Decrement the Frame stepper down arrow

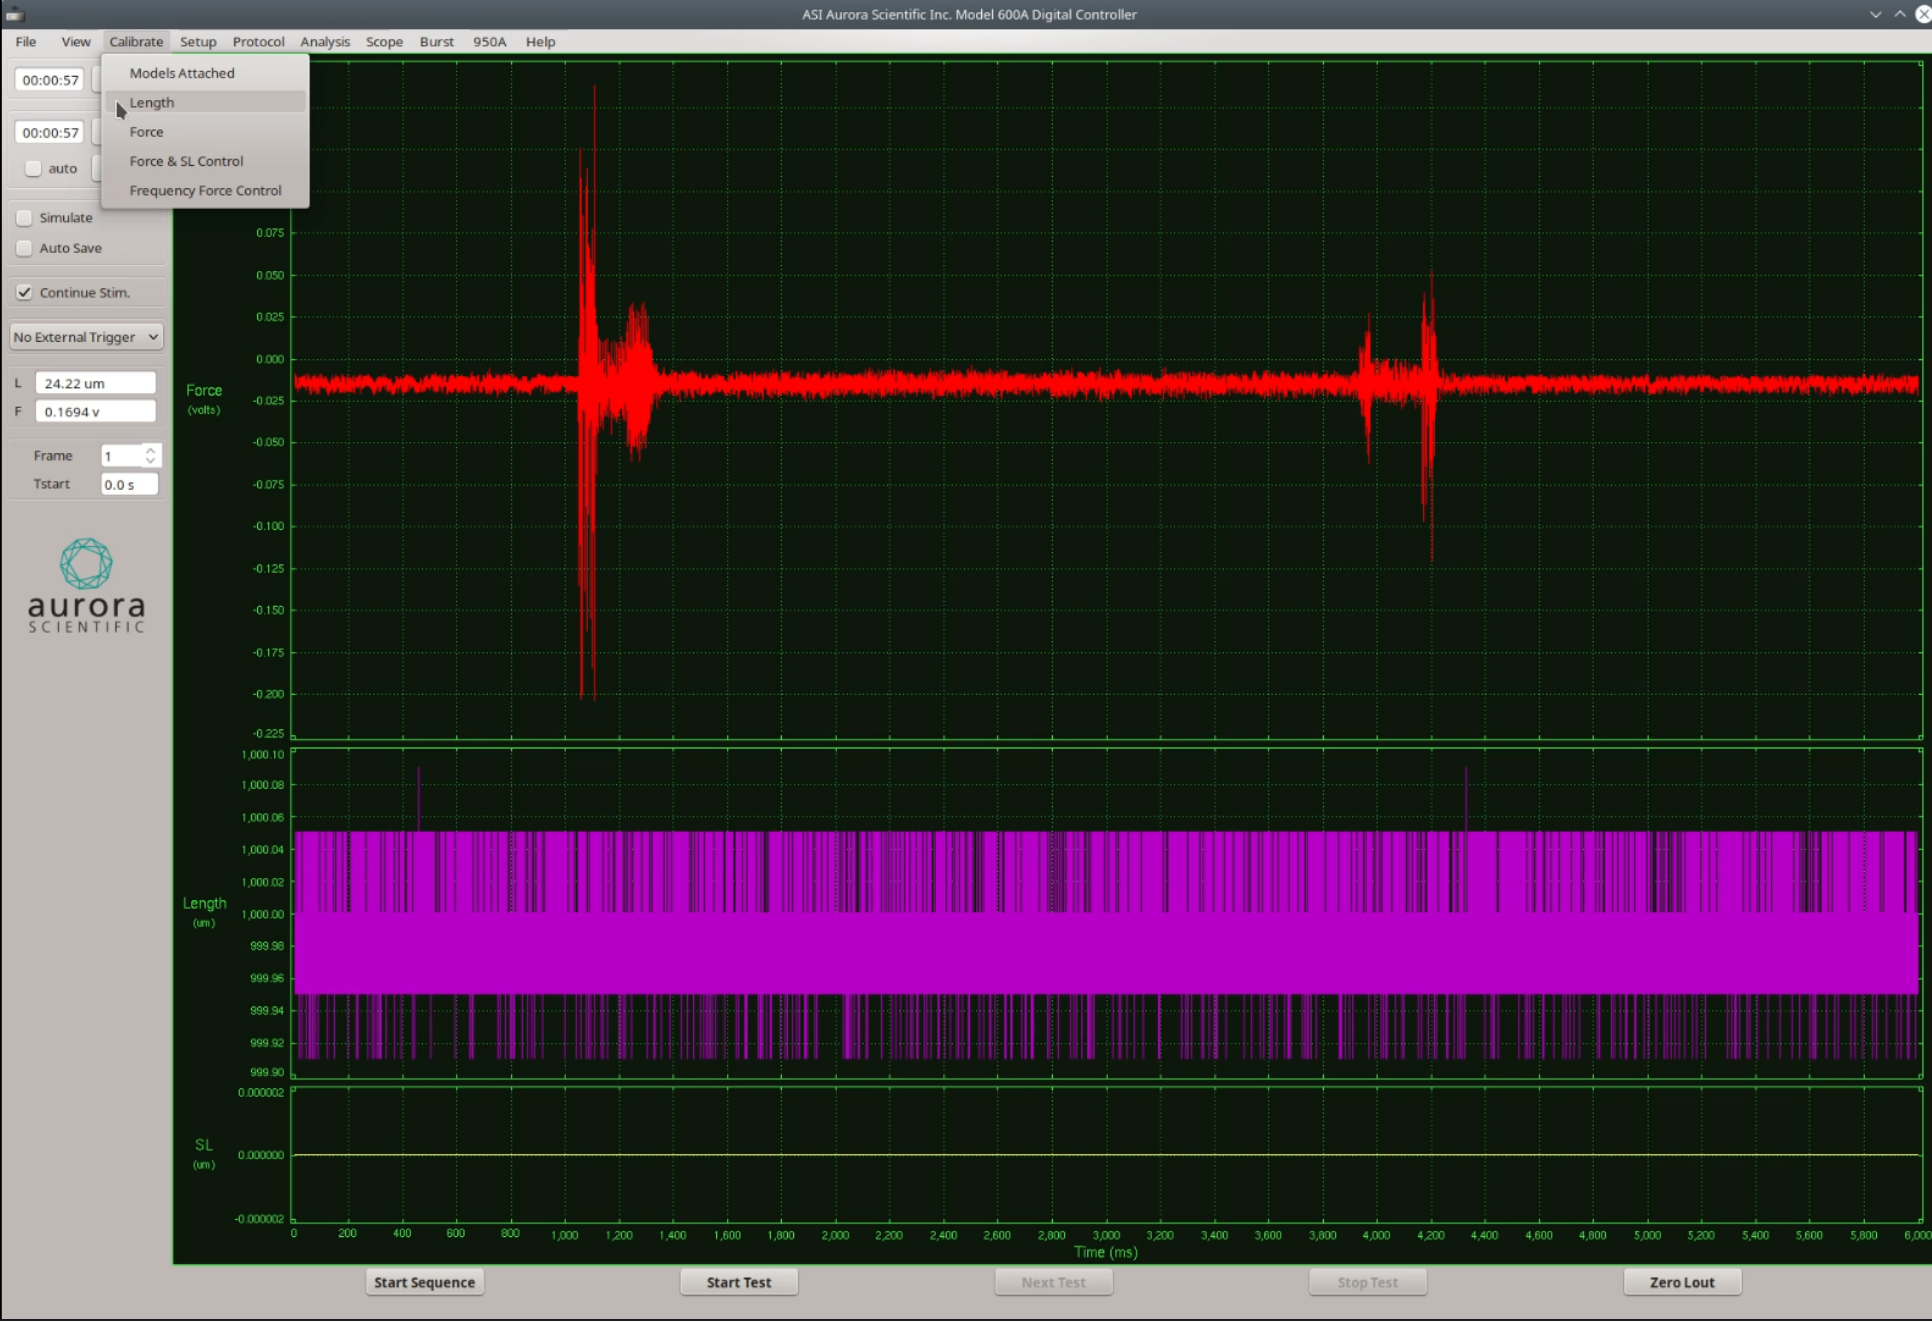tap(150, 461)
